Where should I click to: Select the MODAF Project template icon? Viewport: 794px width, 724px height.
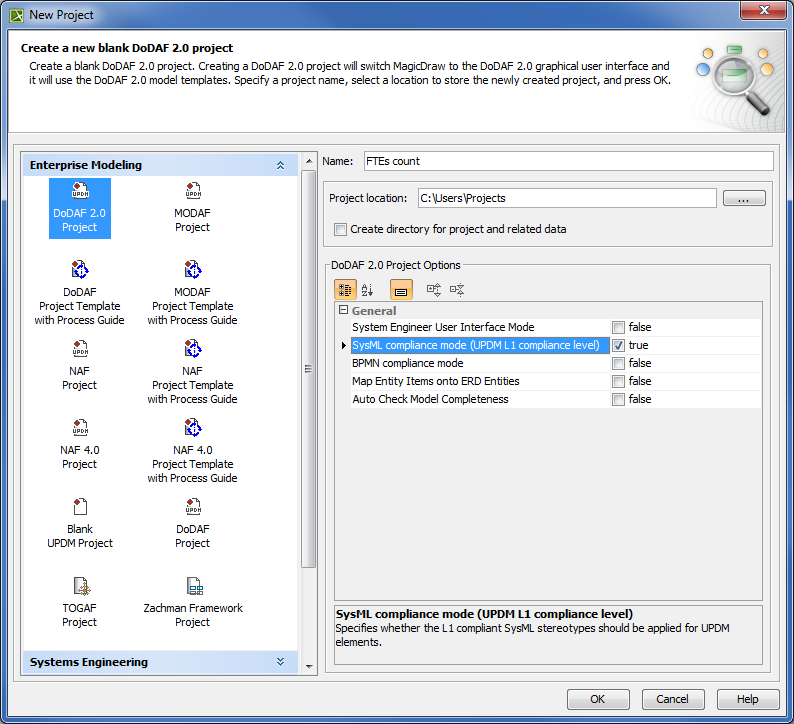click(x=192, y=208)
